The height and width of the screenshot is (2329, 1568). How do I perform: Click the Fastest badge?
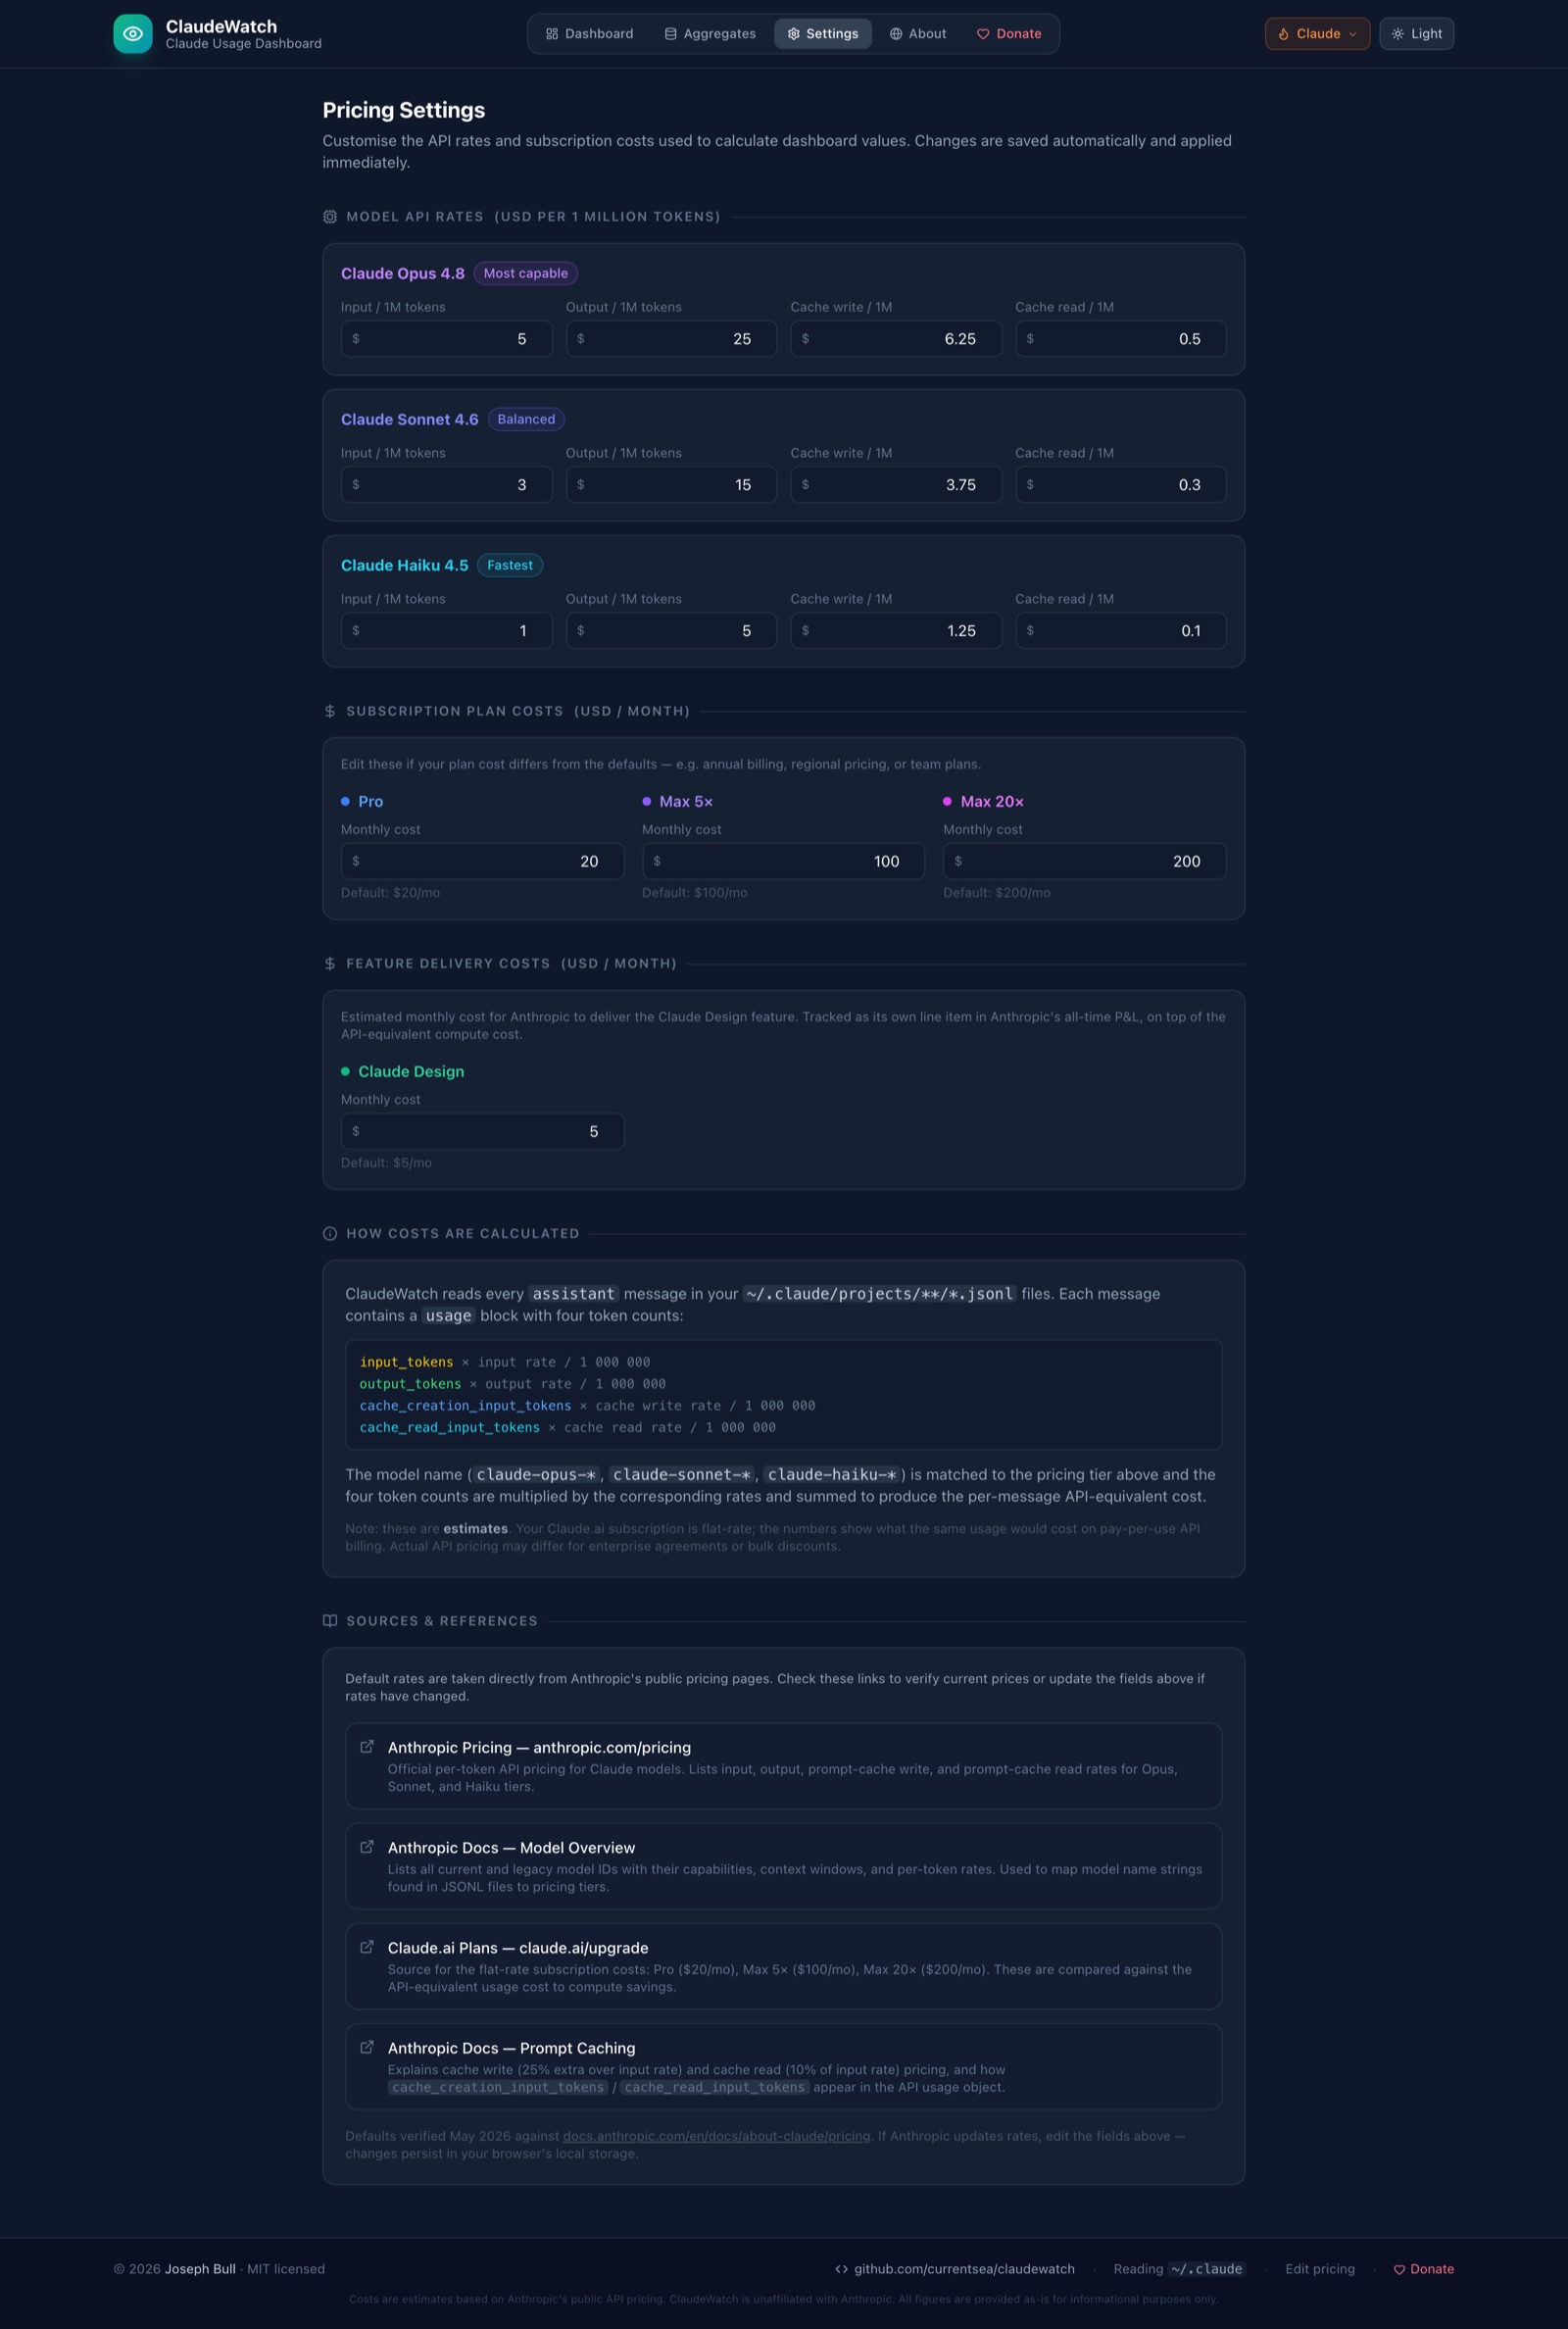pos(510,566)
